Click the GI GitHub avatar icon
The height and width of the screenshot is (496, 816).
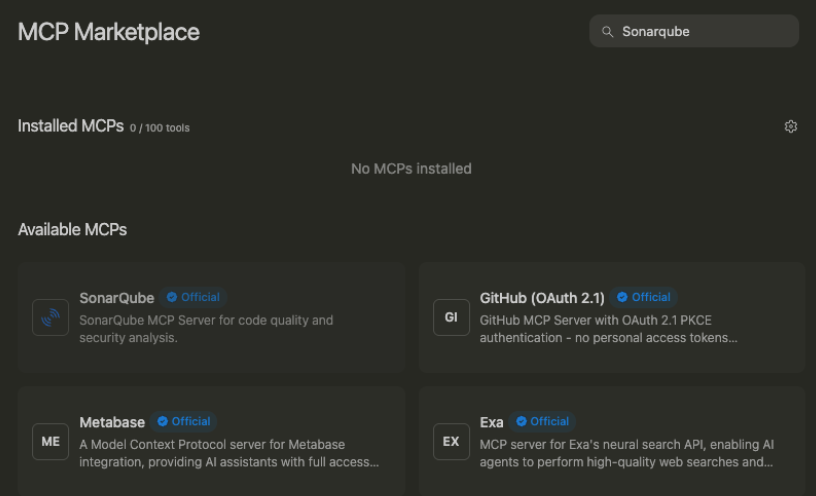point(451,317)
